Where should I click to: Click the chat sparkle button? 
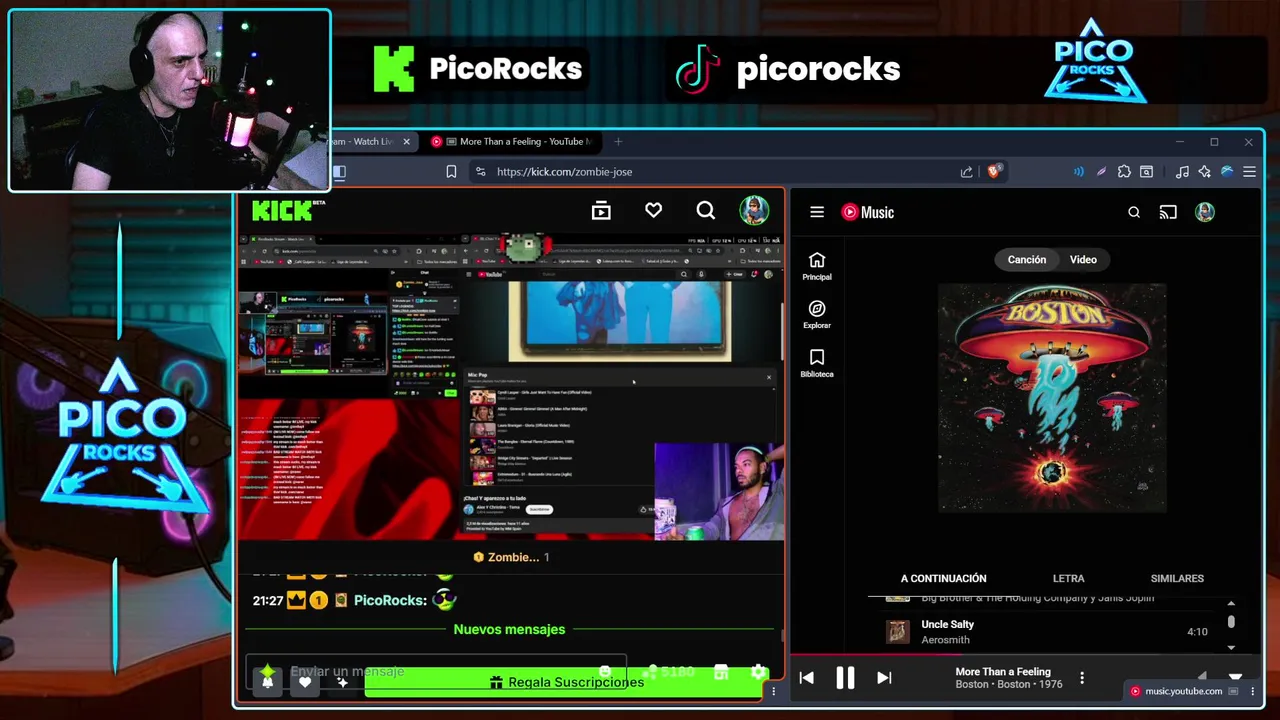pyautogui.click(x=342, y=682)
